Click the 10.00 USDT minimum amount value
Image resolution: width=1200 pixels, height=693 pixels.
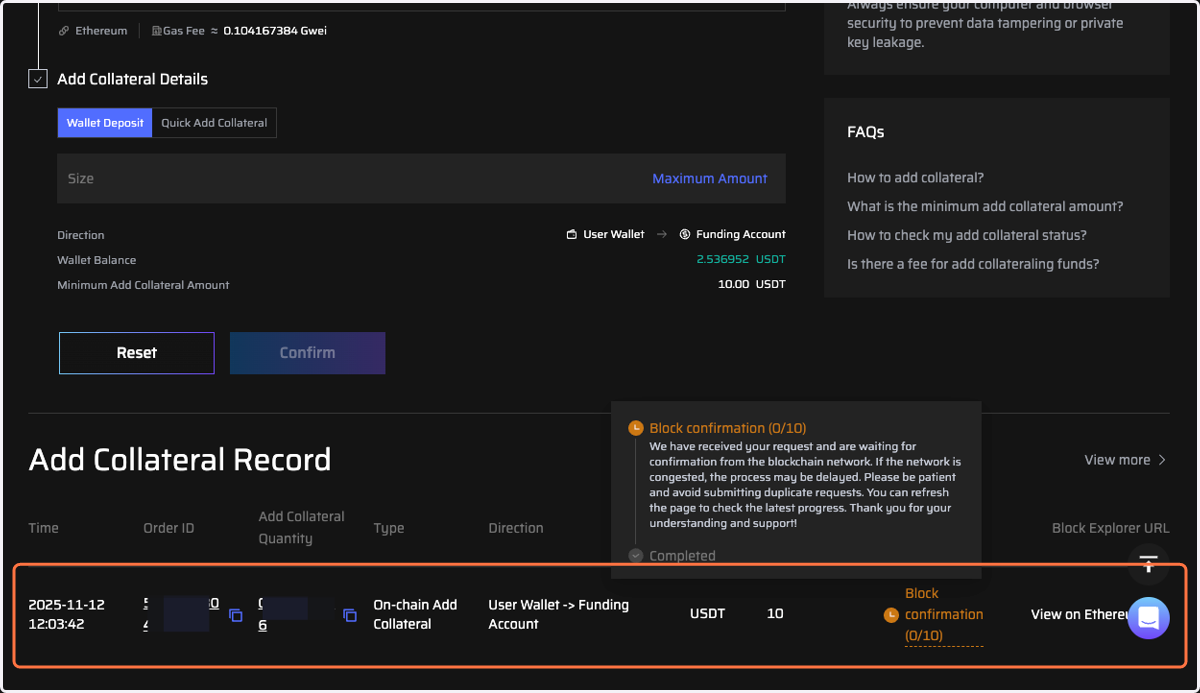[x=752, y=285]
